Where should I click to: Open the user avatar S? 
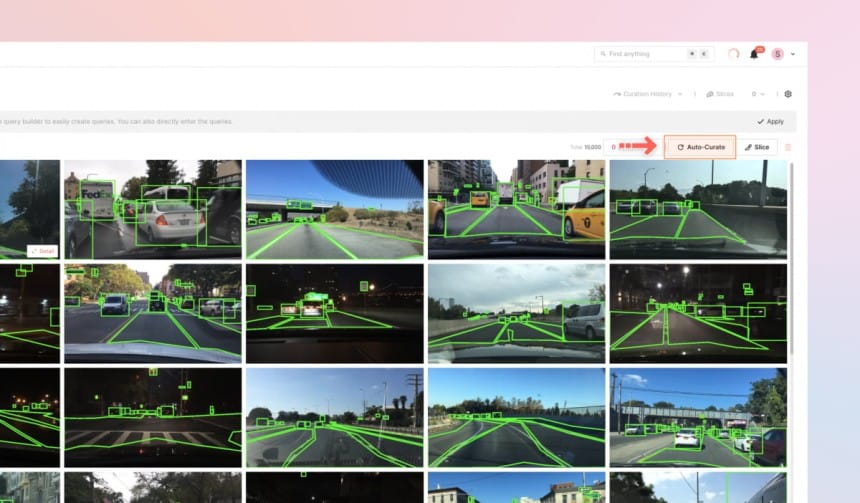[777, 54]
